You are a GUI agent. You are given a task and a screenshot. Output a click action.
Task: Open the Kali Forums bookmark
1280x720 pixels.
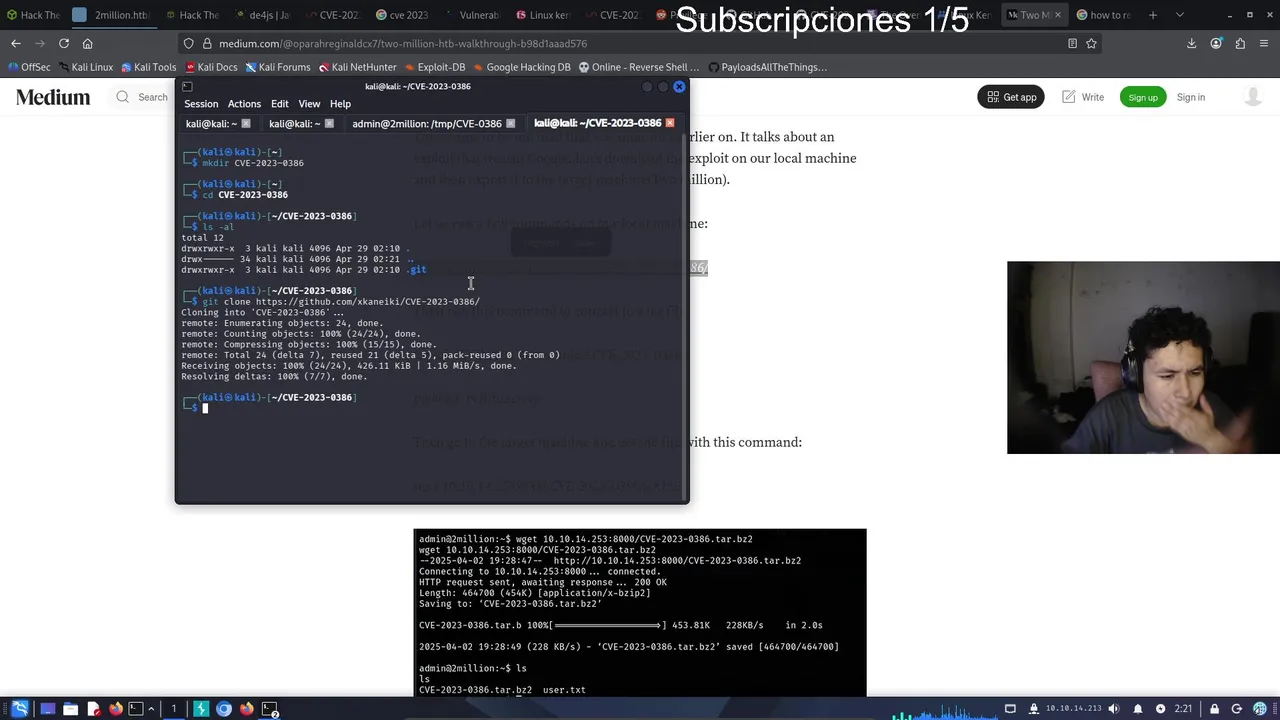click(278, 67)
